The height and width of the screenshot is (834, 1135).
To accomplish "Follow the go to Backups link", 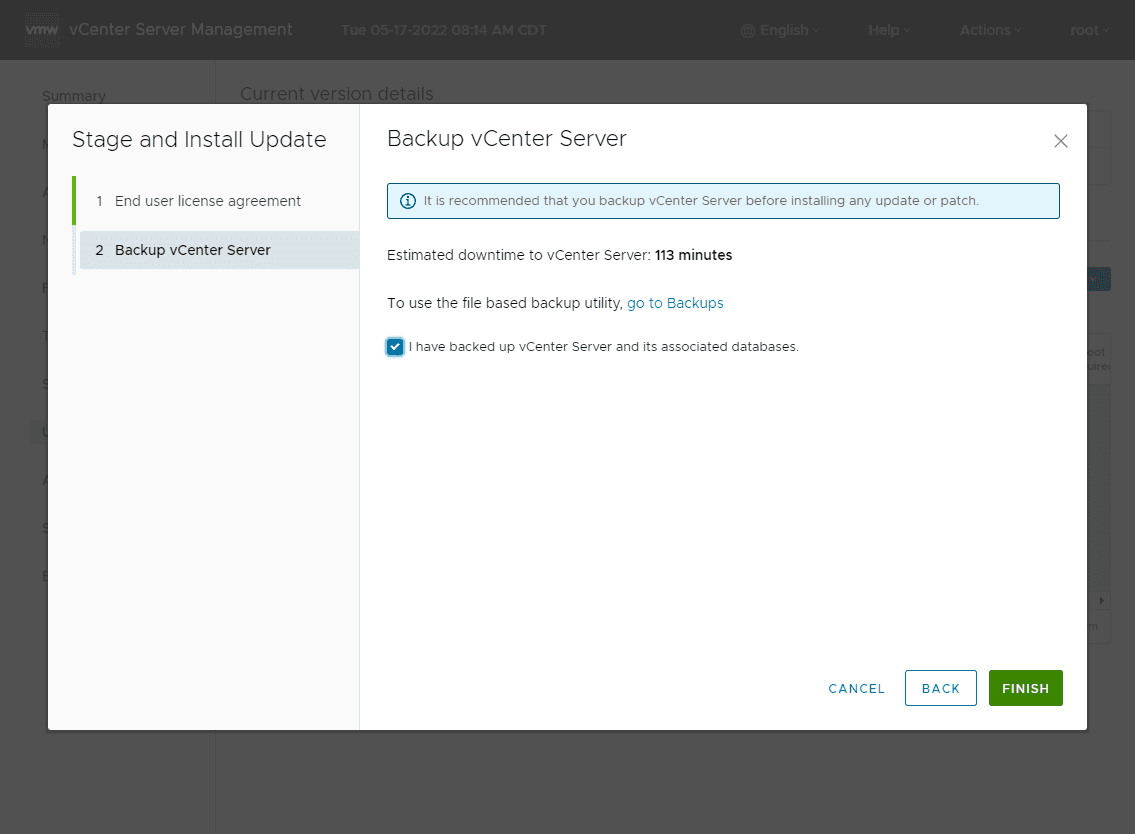I will pos(675,303).
